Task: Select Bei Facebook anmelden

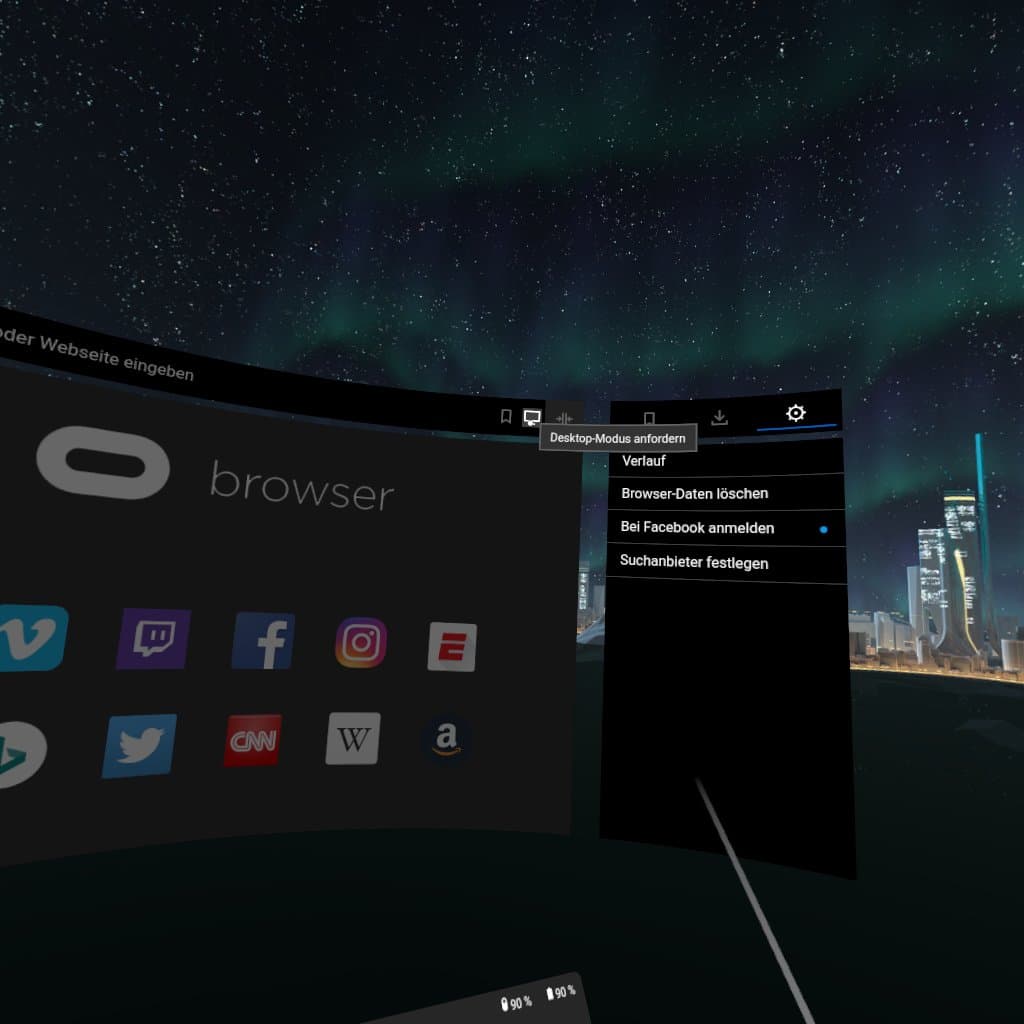Action: pyautogui.click(x=697, y=528)
